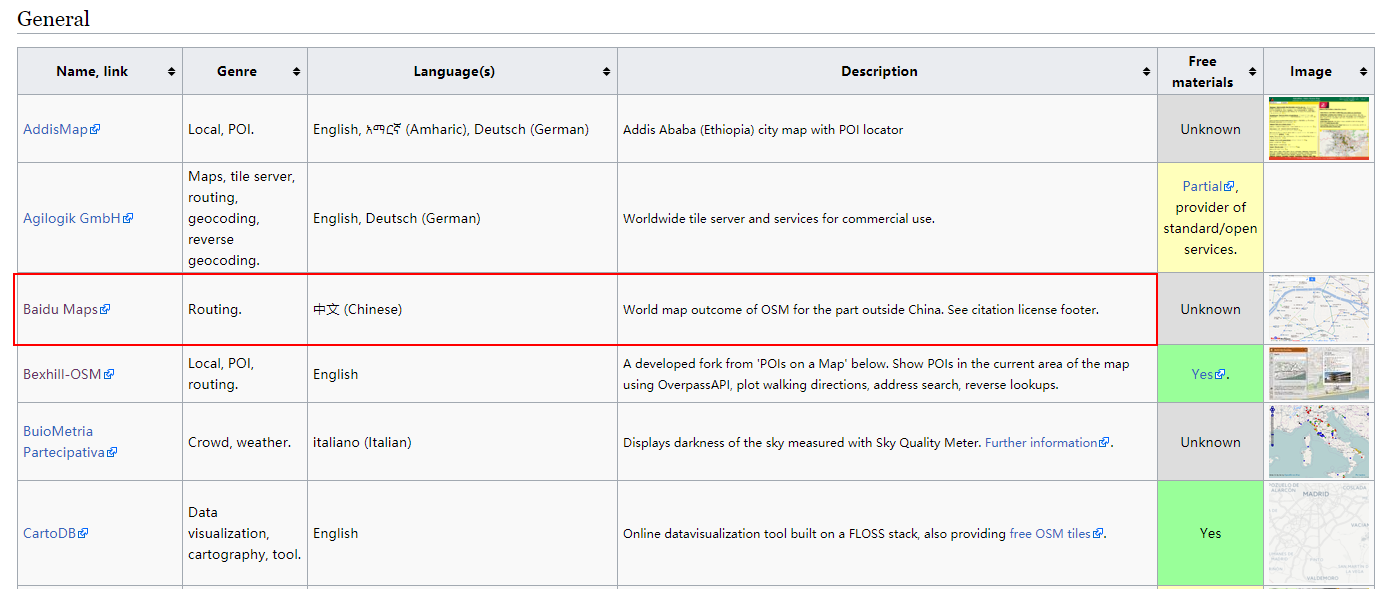Click Unknown cell in Baidu Maps row
Image resolution: width=1379 pixels, height=589 pixels.
[x=1210, y=309]
